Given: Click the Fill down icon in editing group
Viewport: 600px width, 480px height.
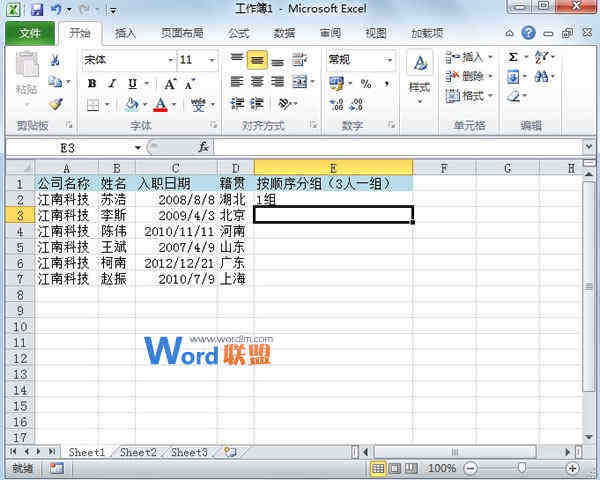Looking at the screenshot, I should tap(513, 77).
